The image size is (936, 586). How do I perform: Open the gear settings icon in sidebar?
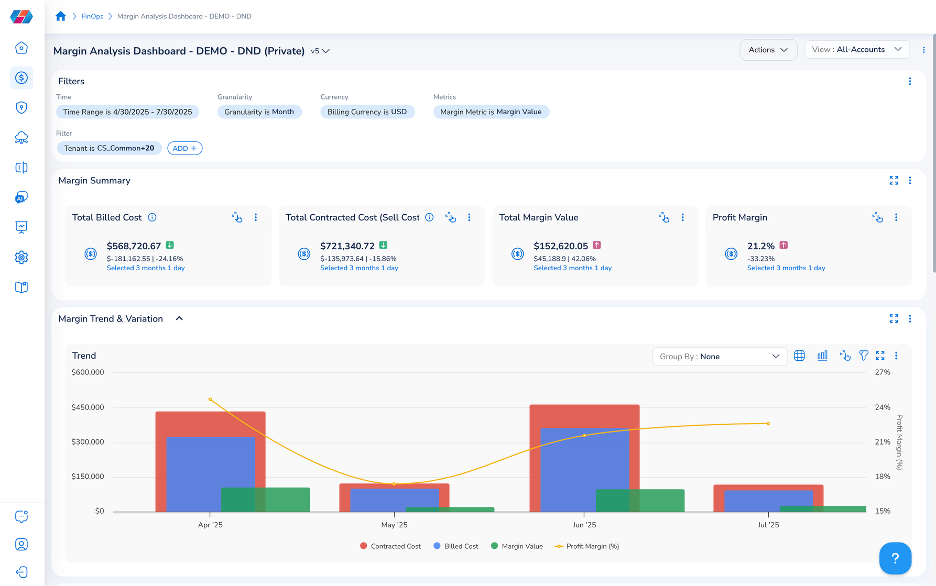click(21, 257)
